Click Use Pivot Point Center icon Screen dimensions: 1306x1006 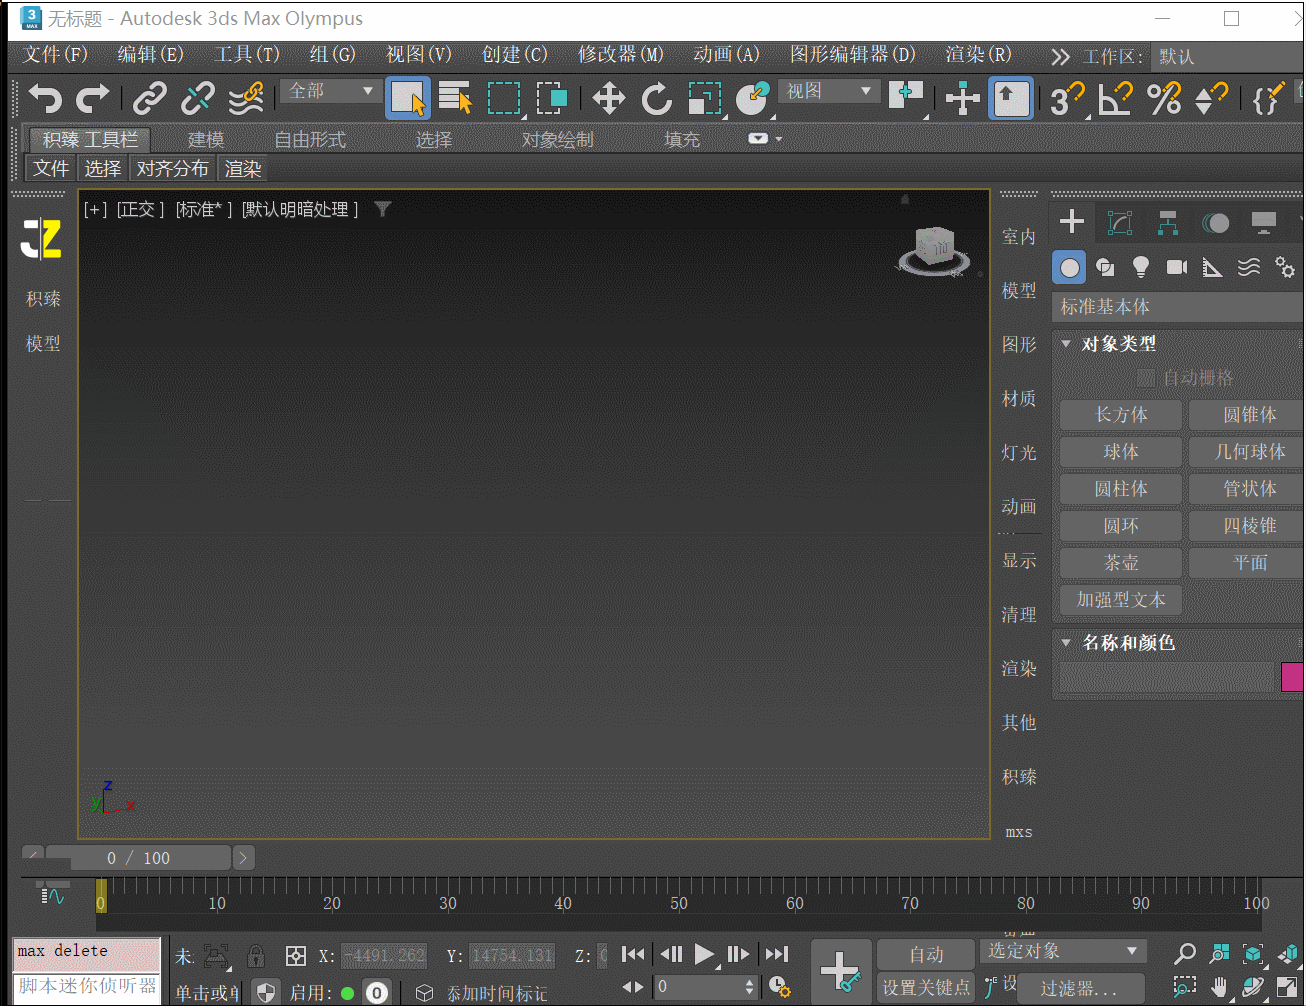tap(906, 98)
